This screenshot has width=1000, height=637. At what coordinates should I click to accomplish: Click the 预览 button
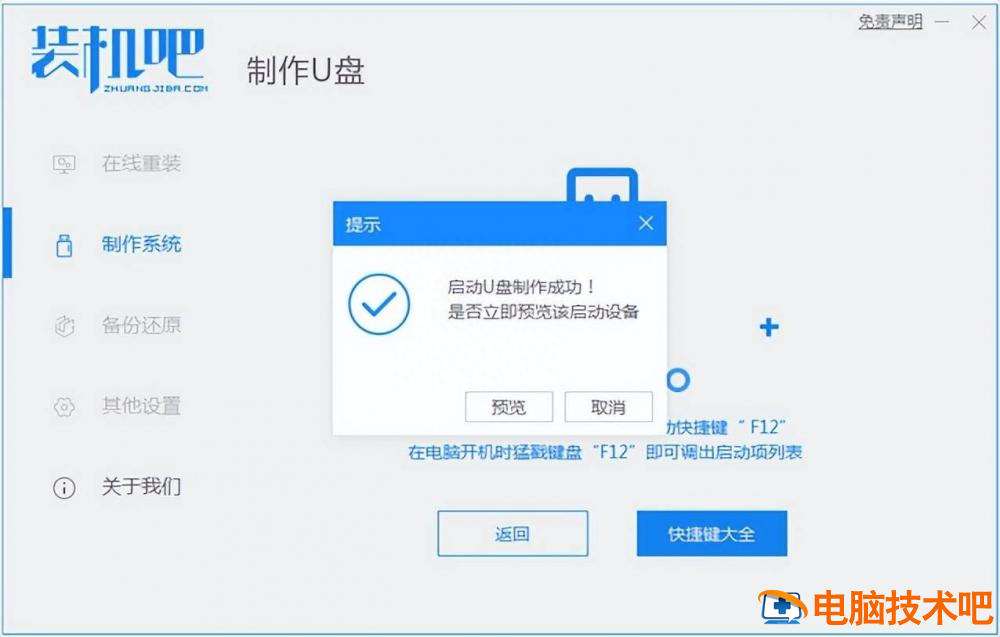pyautogui.click(x=509, y=407)
